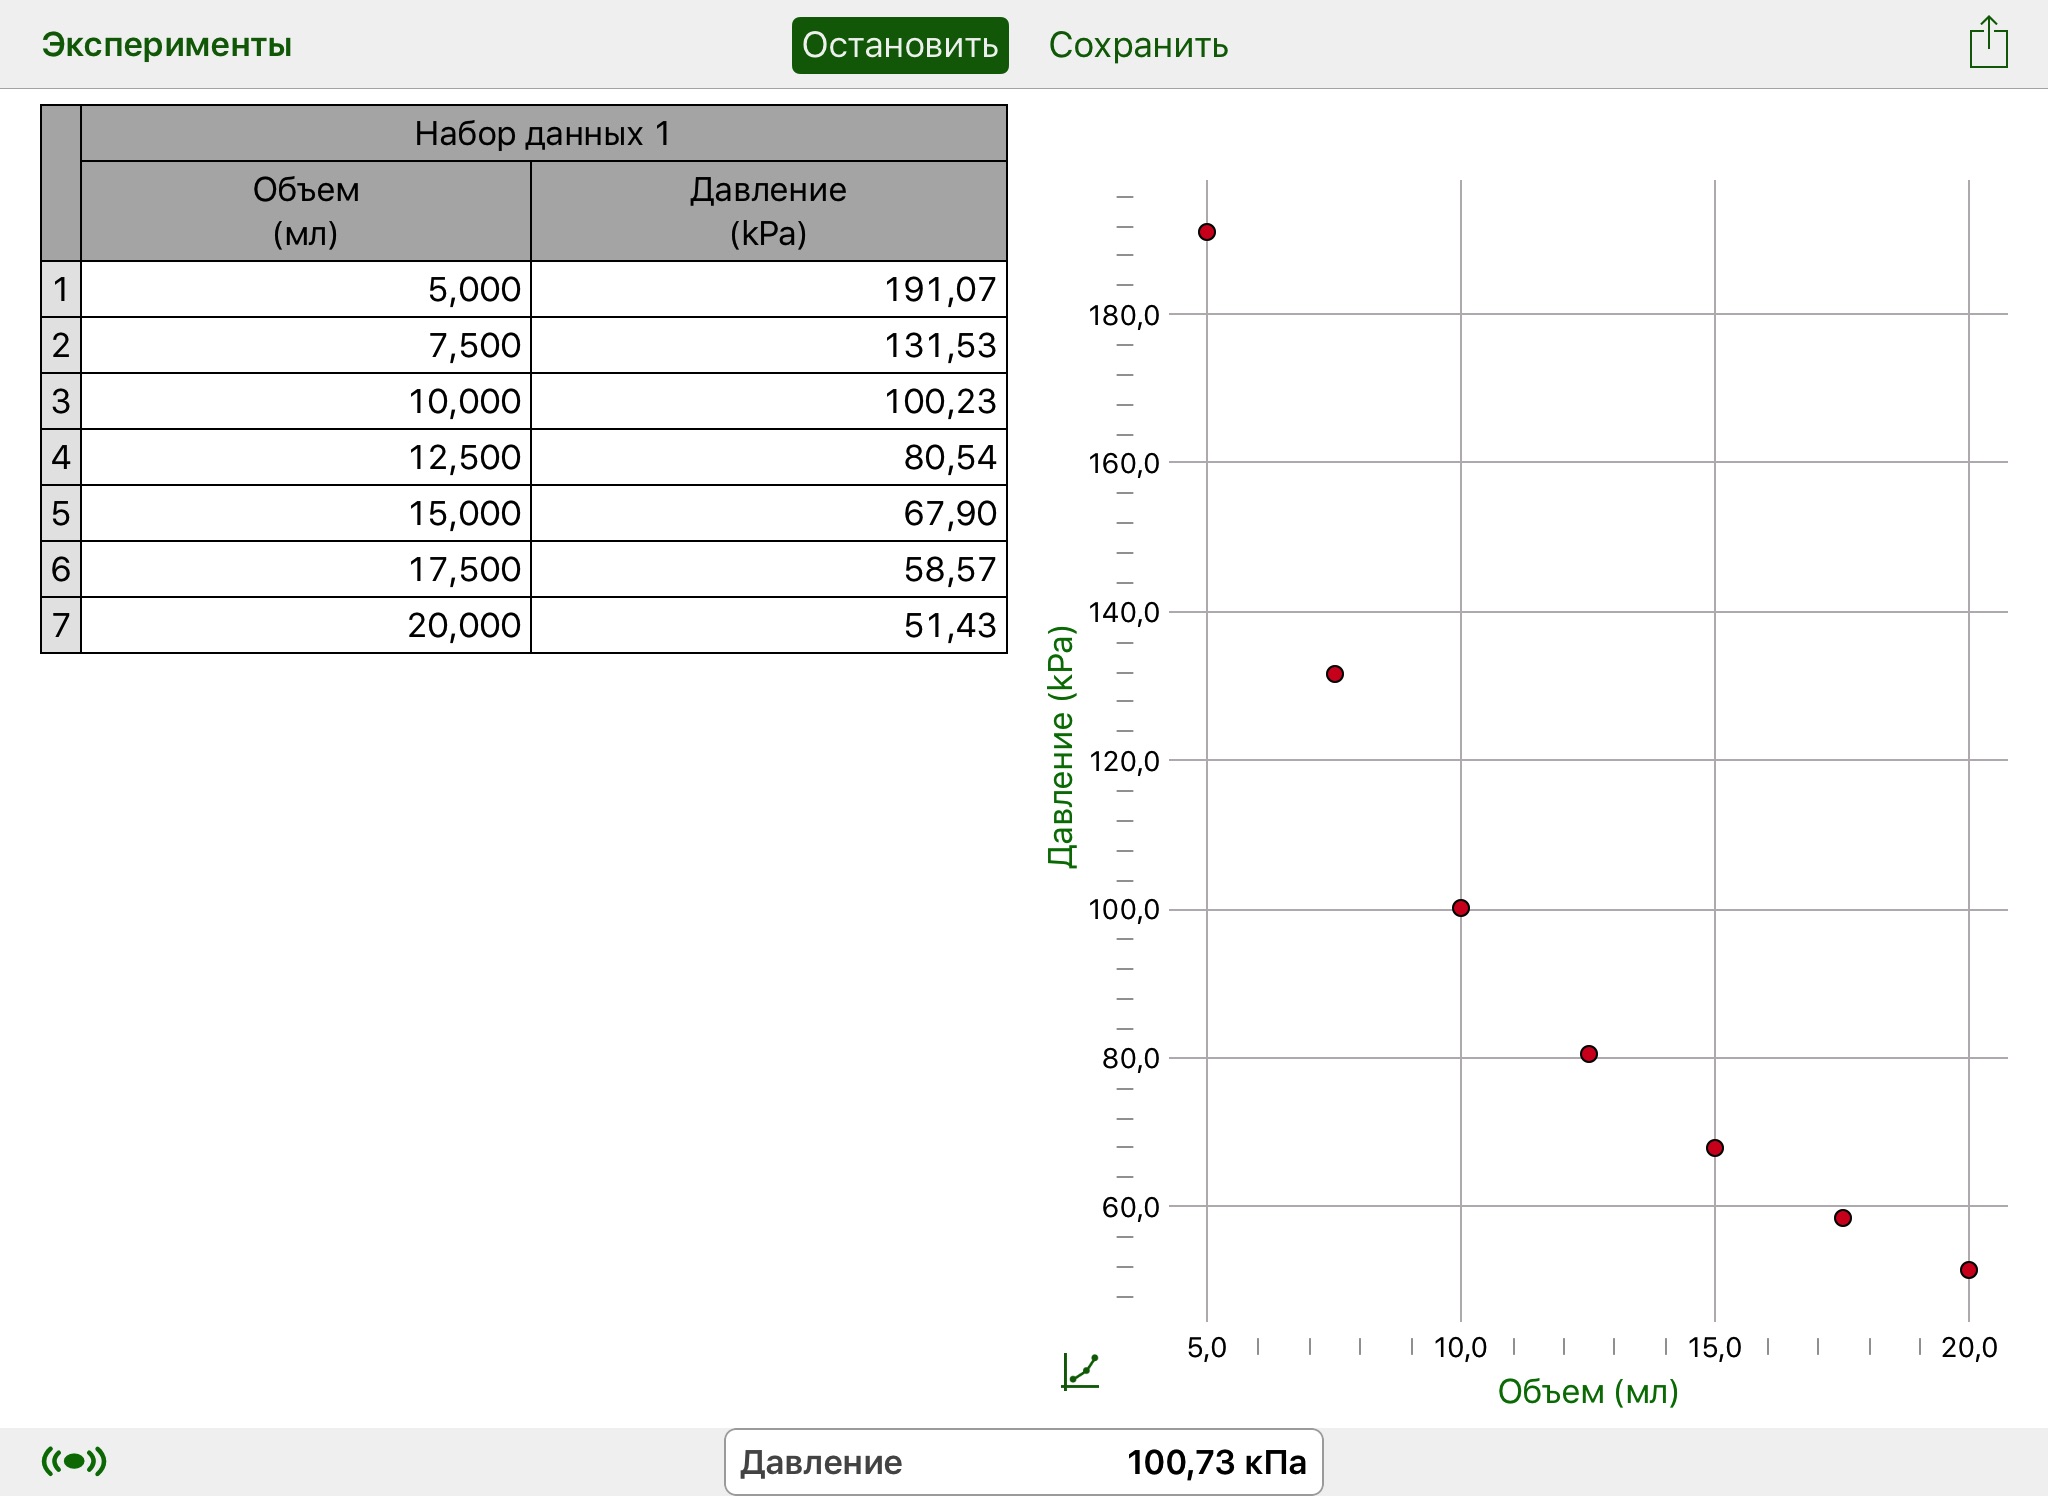Viewport: 2048px width, 1496px height.
Task: Tap the Давление (kPa) vertical axis label
Action: (x=1061, y=746)
